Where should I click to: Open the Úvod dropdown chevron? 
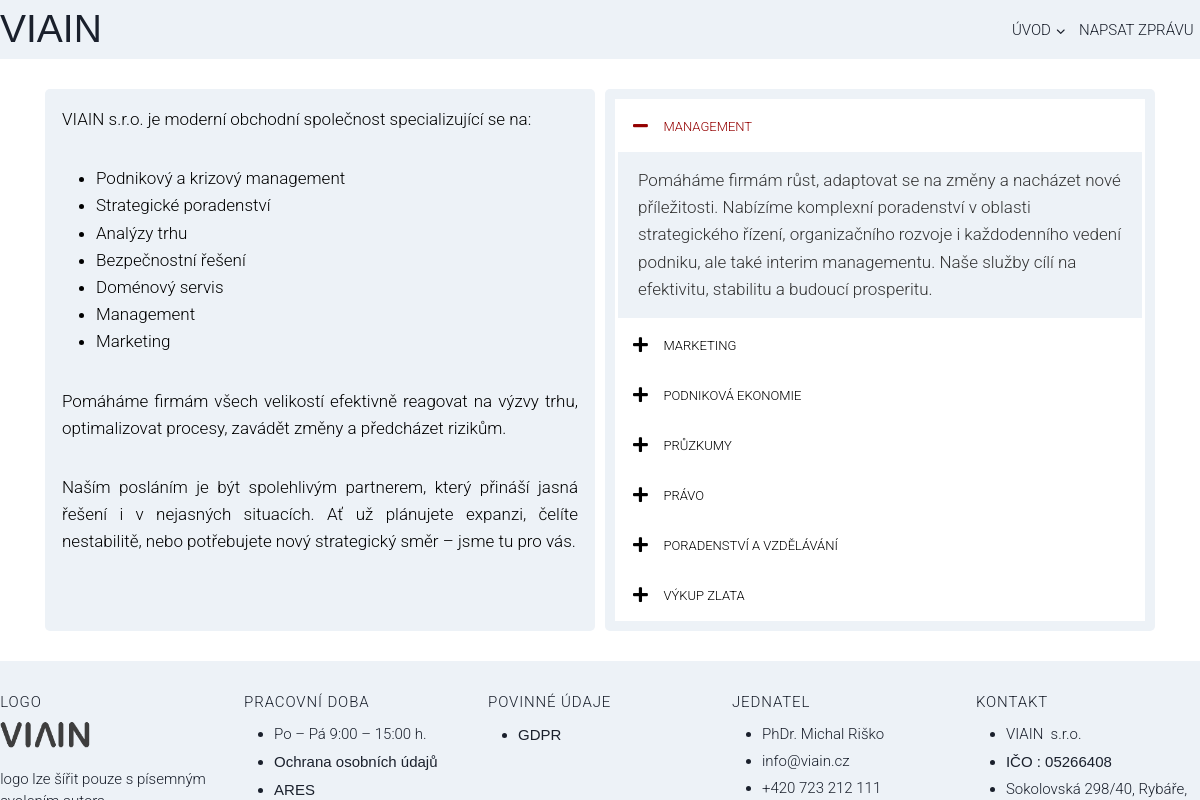point(1061,31)
